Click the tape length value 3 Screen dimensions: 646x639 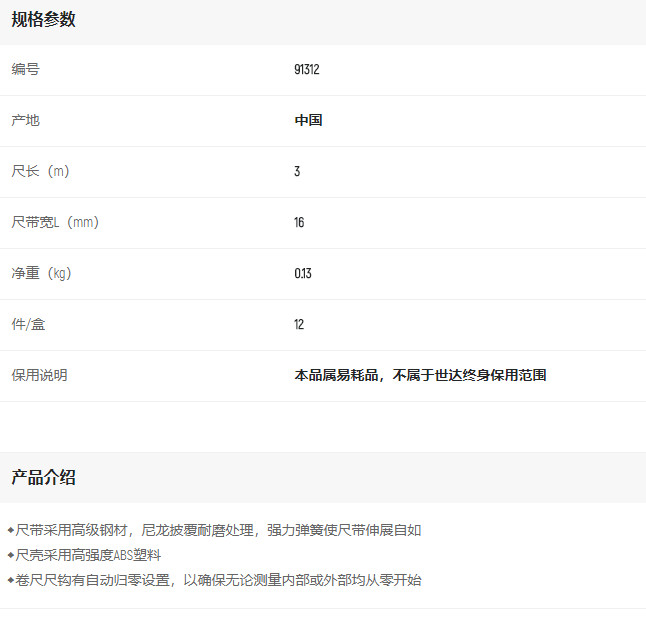297,172
